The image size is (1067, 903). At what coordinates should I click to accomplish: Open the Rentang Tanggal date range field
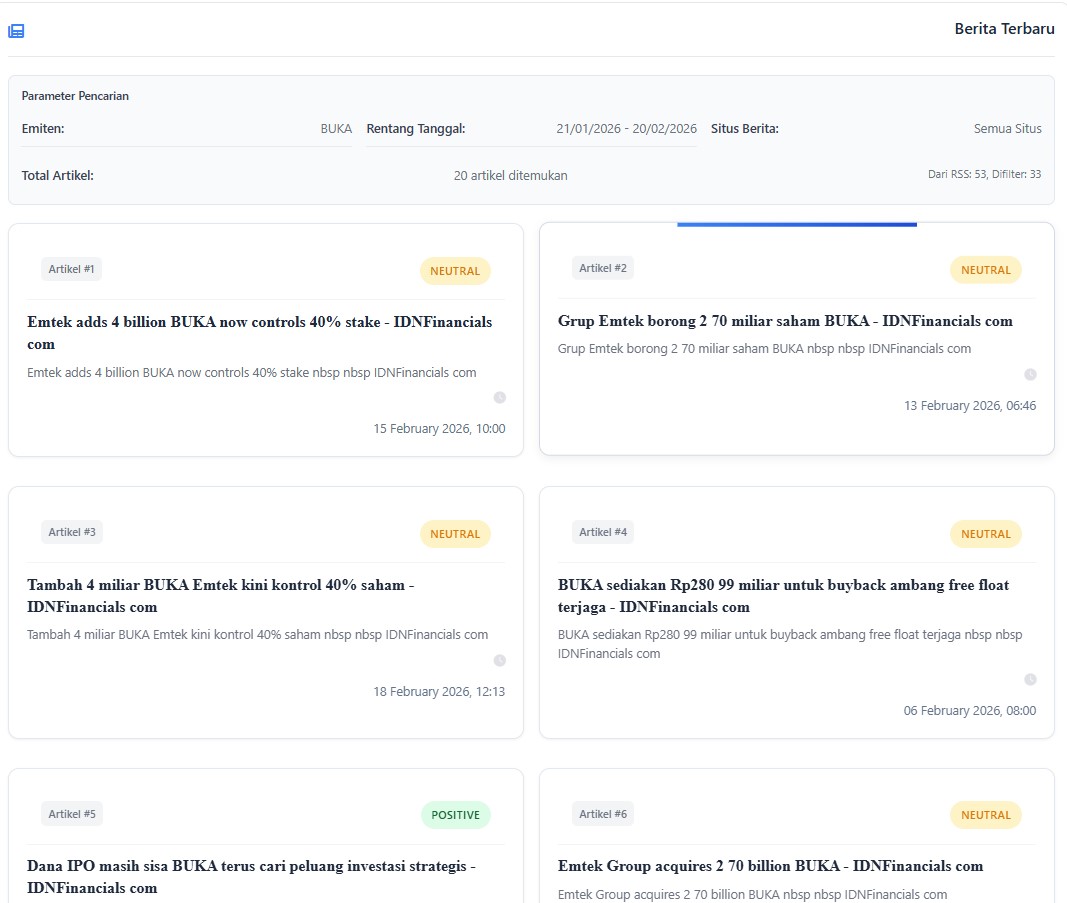point(626,129)
